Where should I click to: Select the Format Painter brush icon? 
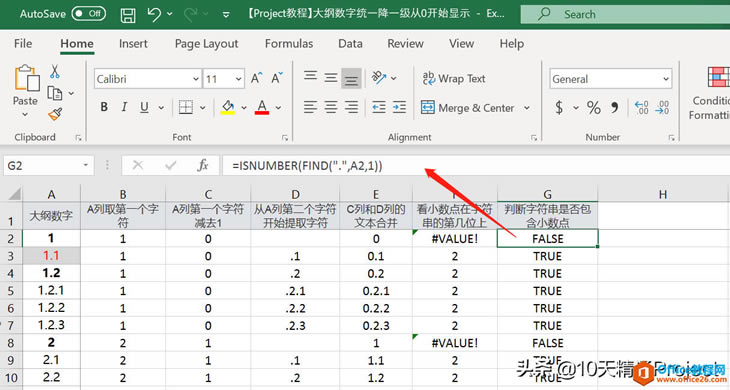pyautogui.click(x=55, y=114)
